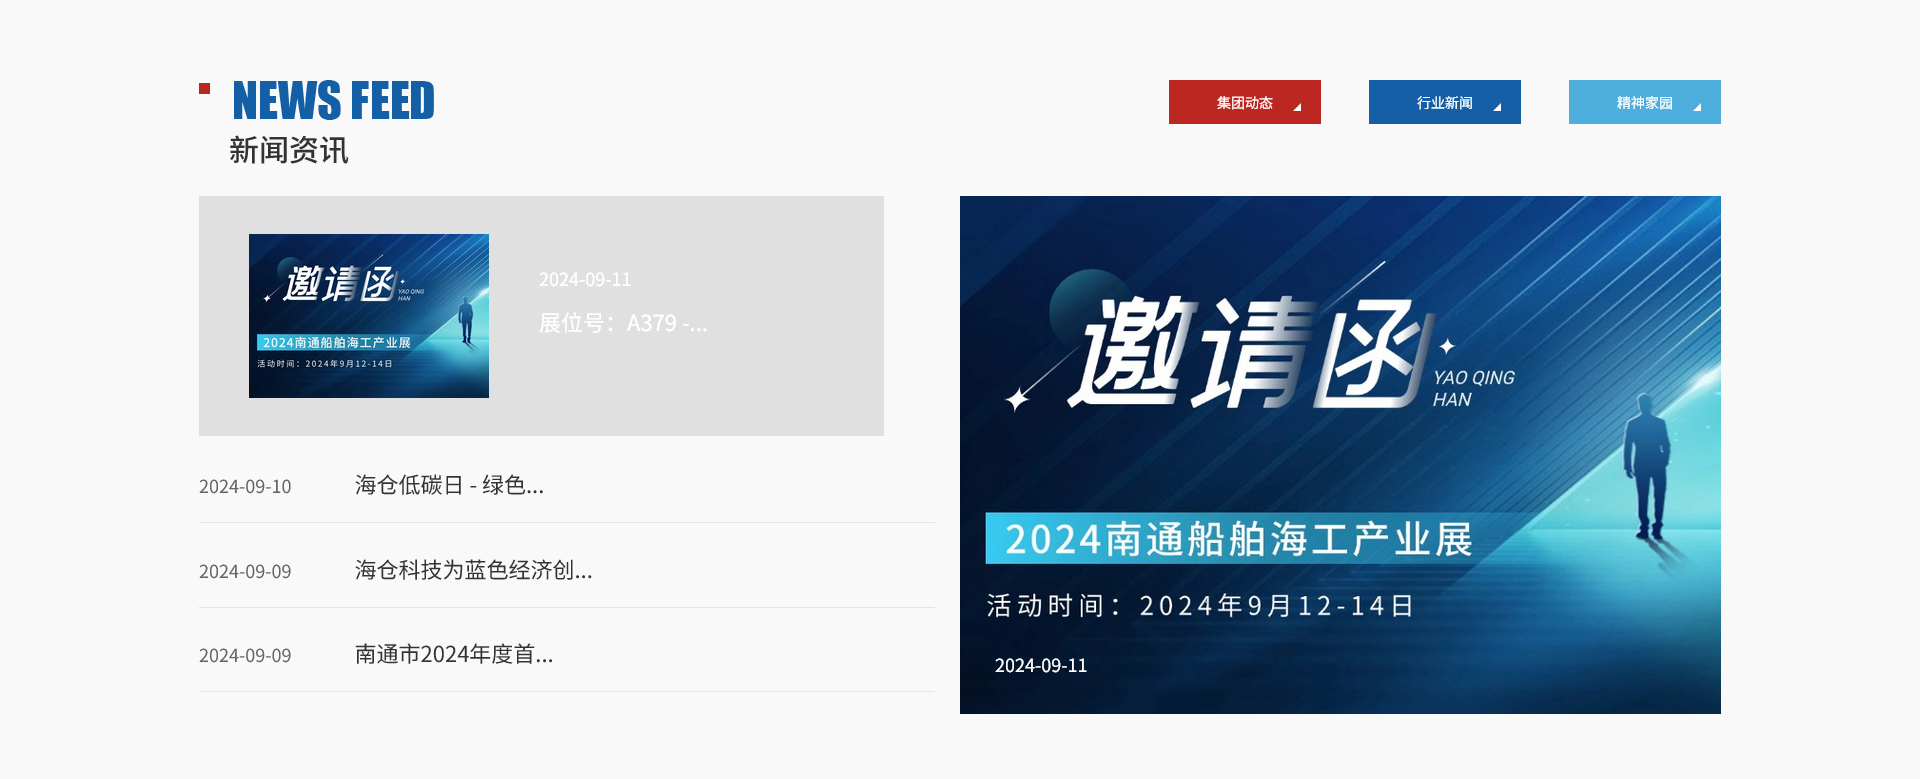Click the 新闻资讯 subtitle
Viewport: 1920px width, 779px height.
(x=289, y=150)
